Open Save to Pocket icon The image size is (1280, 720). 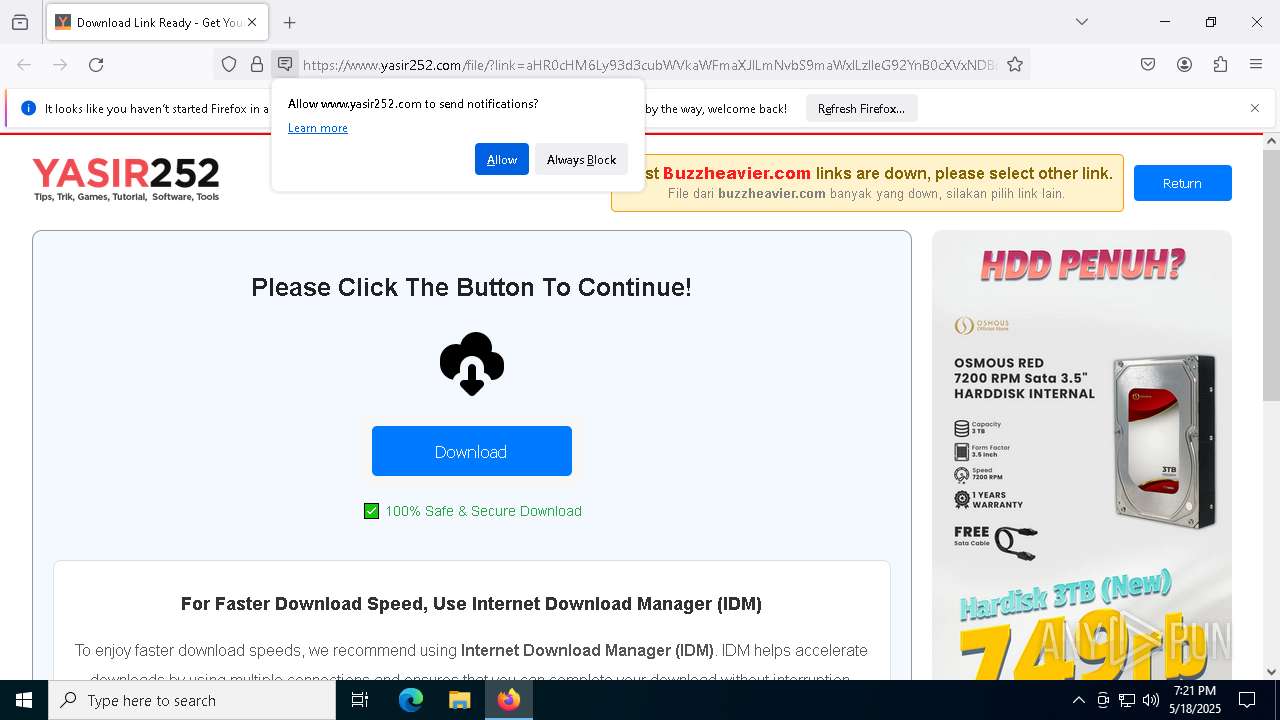click(x=1148, y=64)
